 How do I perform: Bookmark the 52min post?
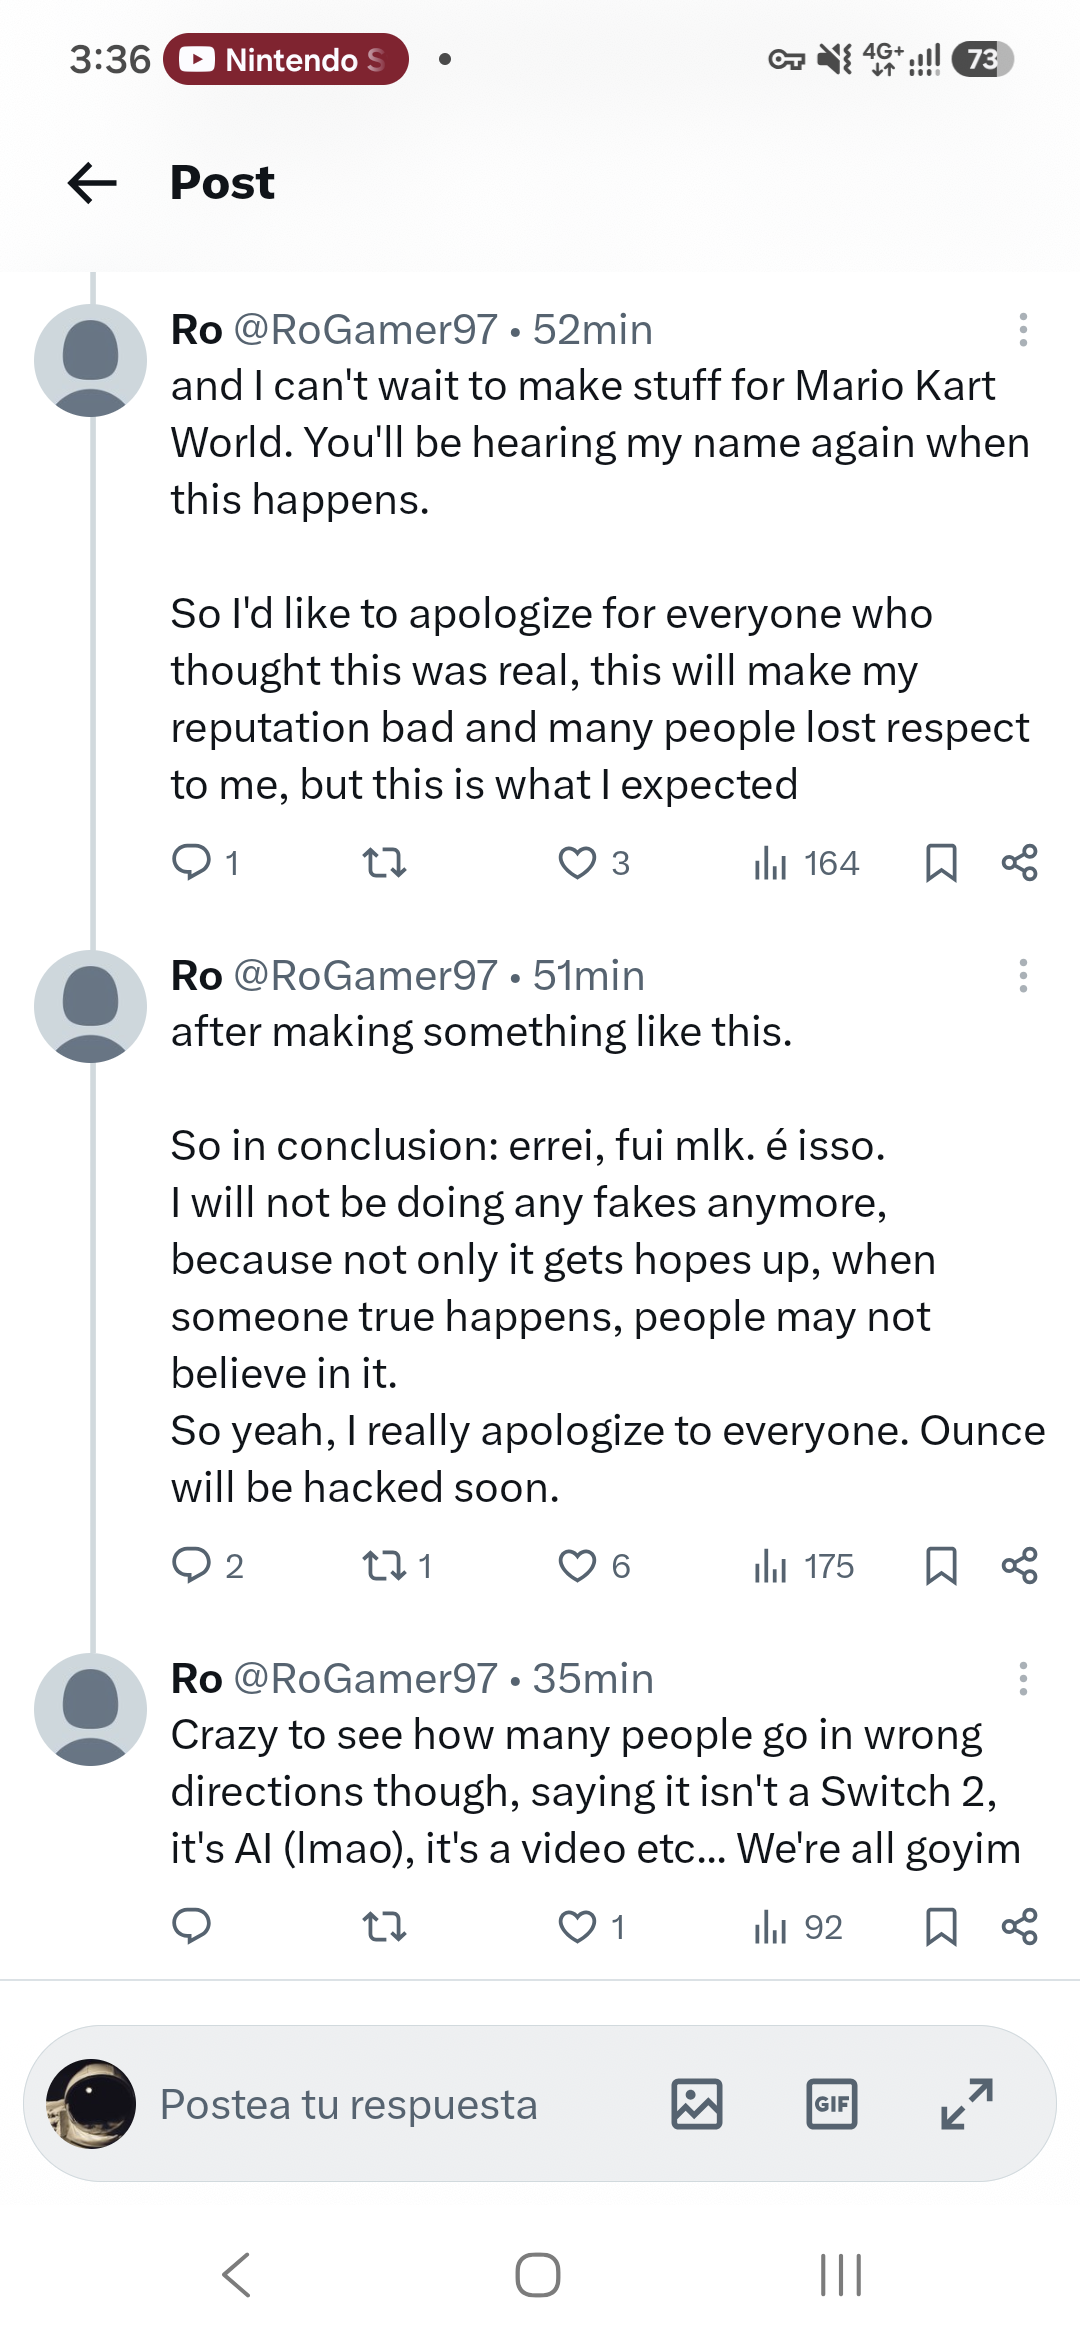pyautogui.click(x=941, y=863)
